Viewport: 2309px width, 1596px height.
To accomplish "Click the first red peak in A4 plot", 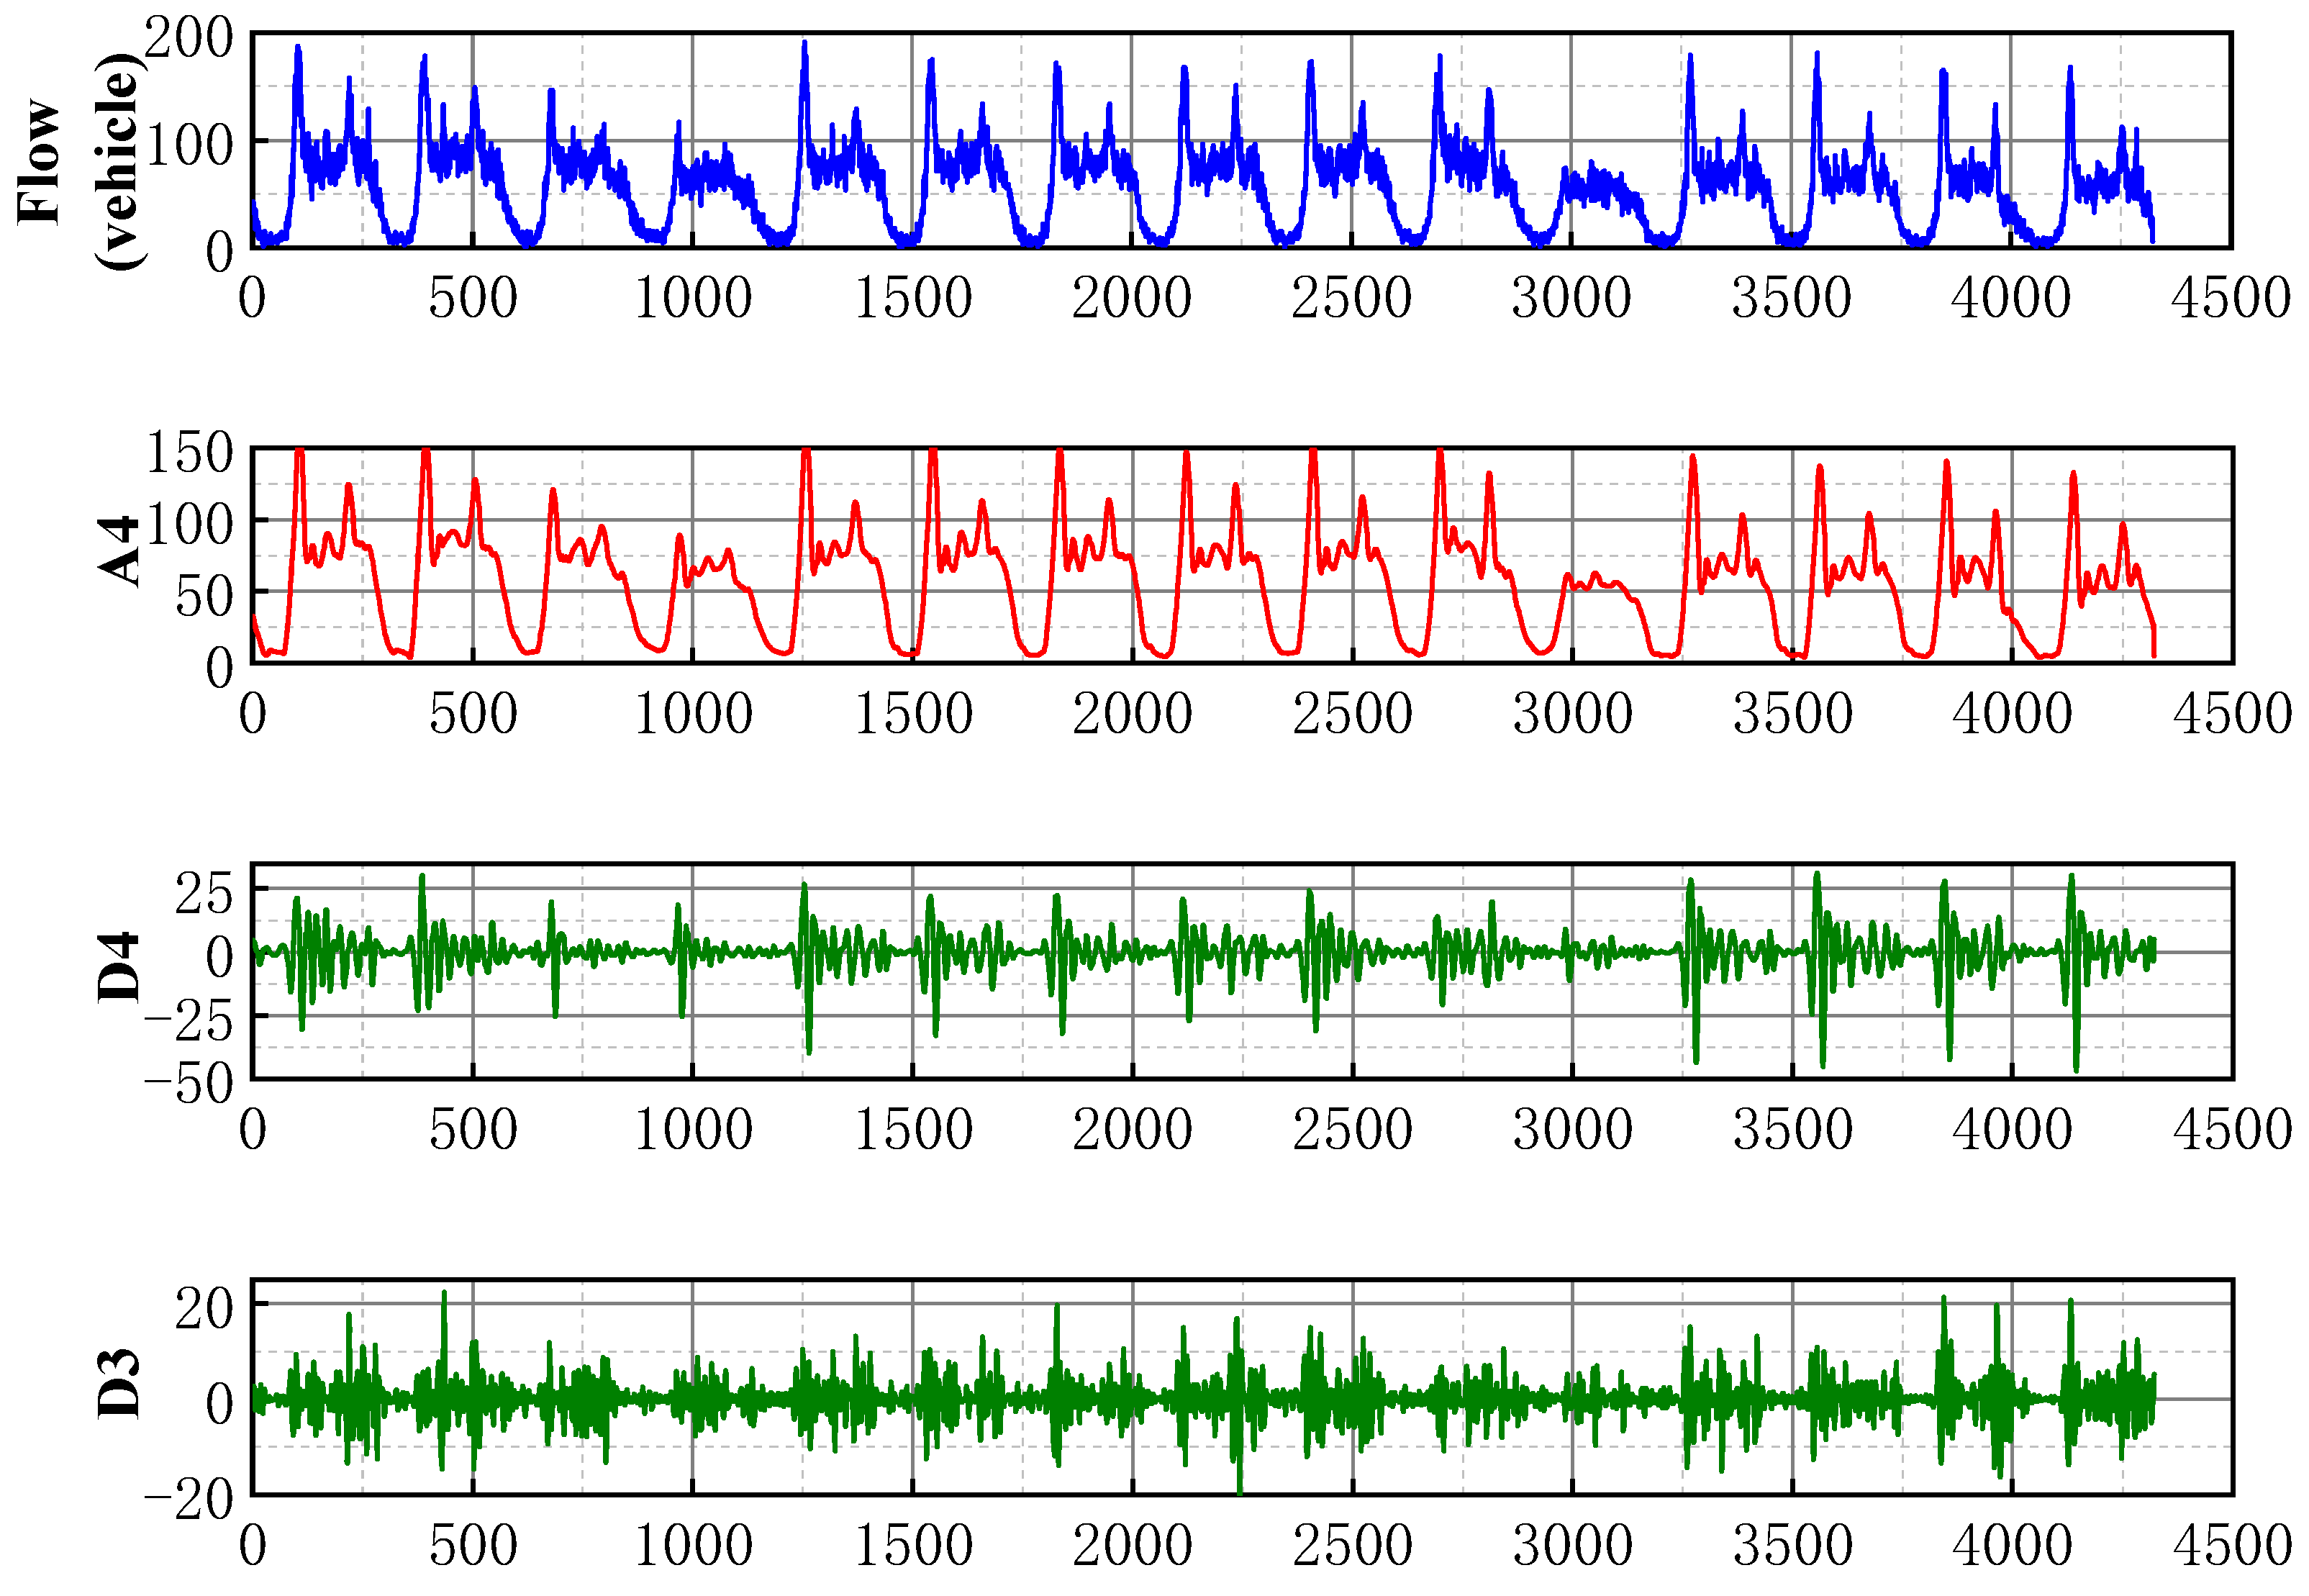I will [x=299, y=454].
